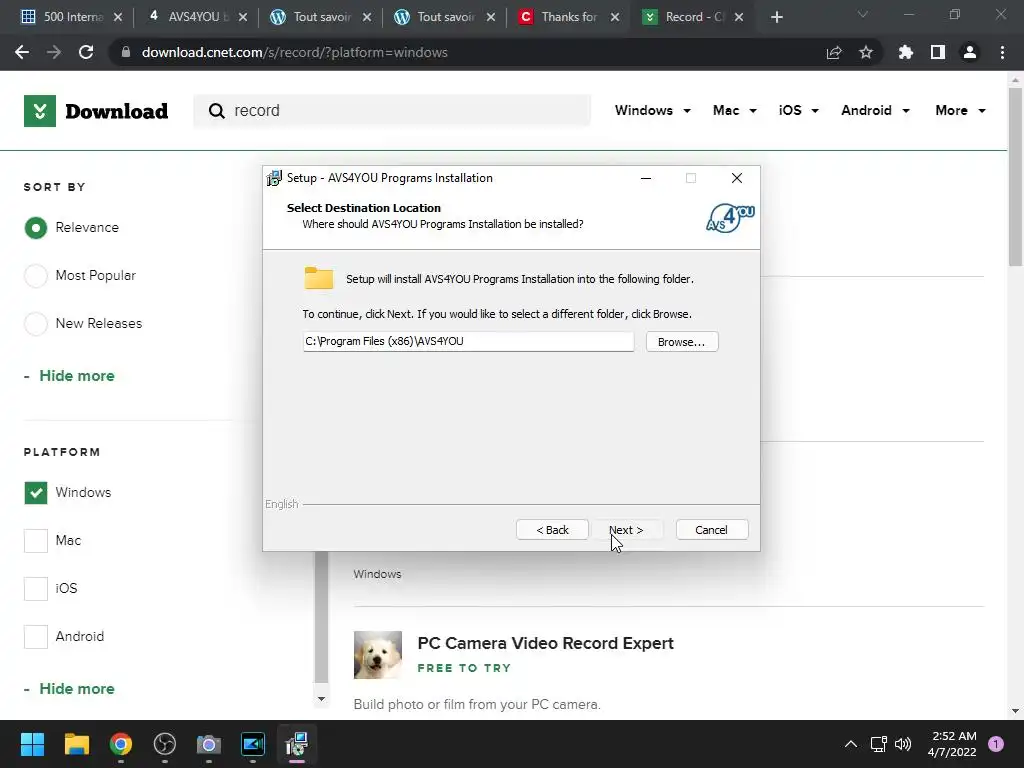Bookmark this page with the star icon
The image size is (1024, 768).
[x=866, y=52]
